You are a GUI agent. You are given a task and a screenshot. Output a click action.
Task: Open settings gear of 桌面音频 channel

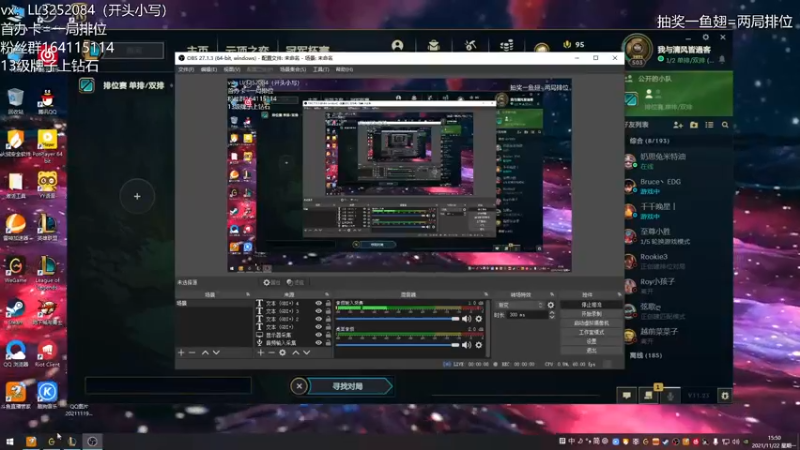[x=479, y=345]
